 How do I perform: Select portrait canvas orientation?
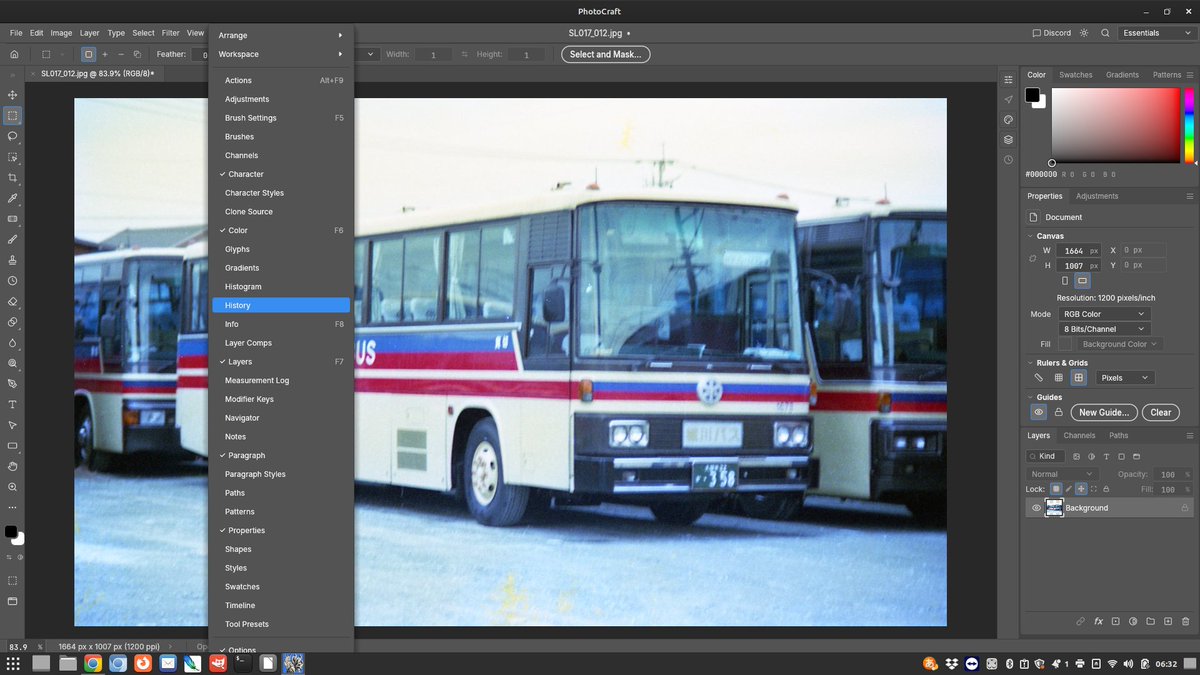(x=1064, y=281)
